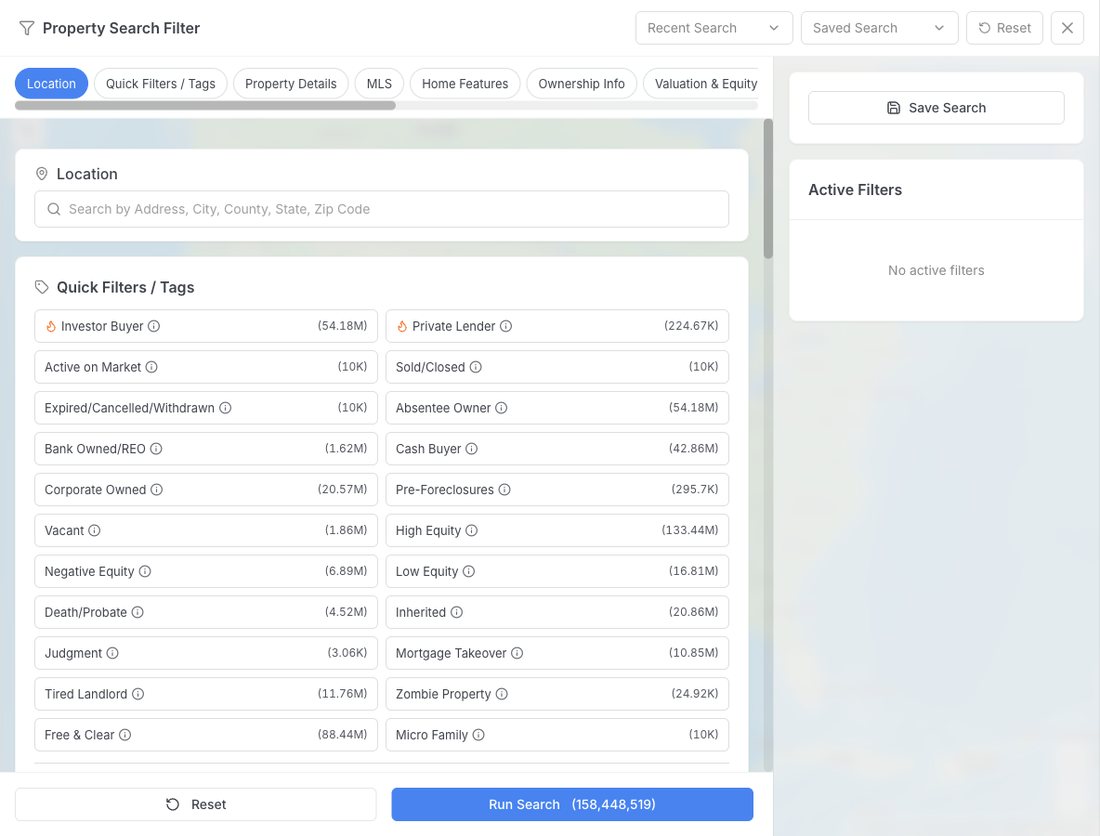The height and width of the screenshot is (836, 1100).
Task: Open the Saved Search dropdown
Action: point(879,28)
